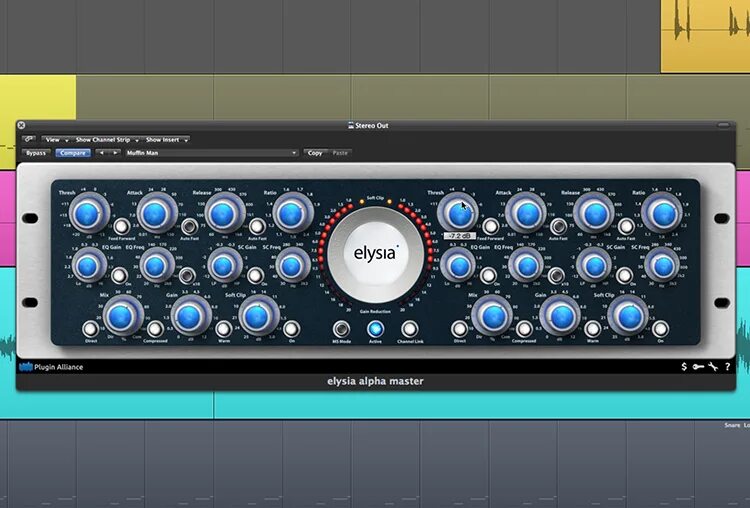Open the wrench settings icon
750x508 pixels.
click(713, 367)
